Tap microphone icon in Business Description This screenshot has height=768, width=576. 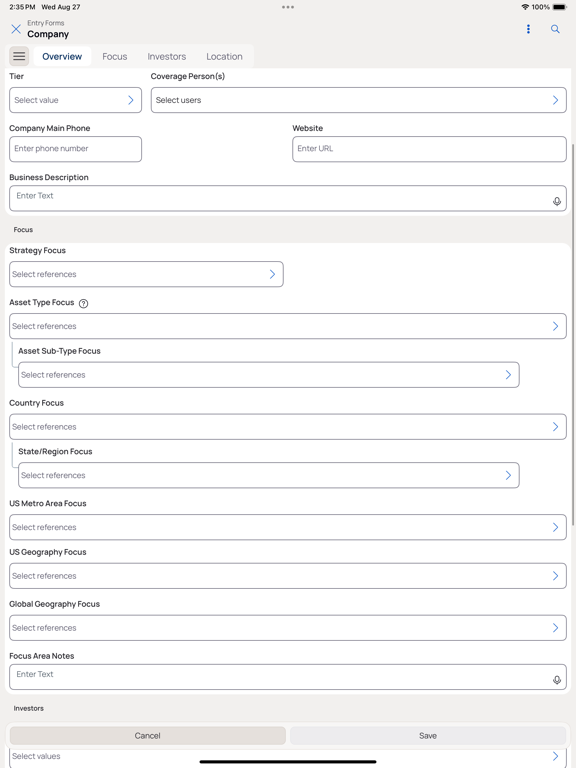tap(557, 201)
